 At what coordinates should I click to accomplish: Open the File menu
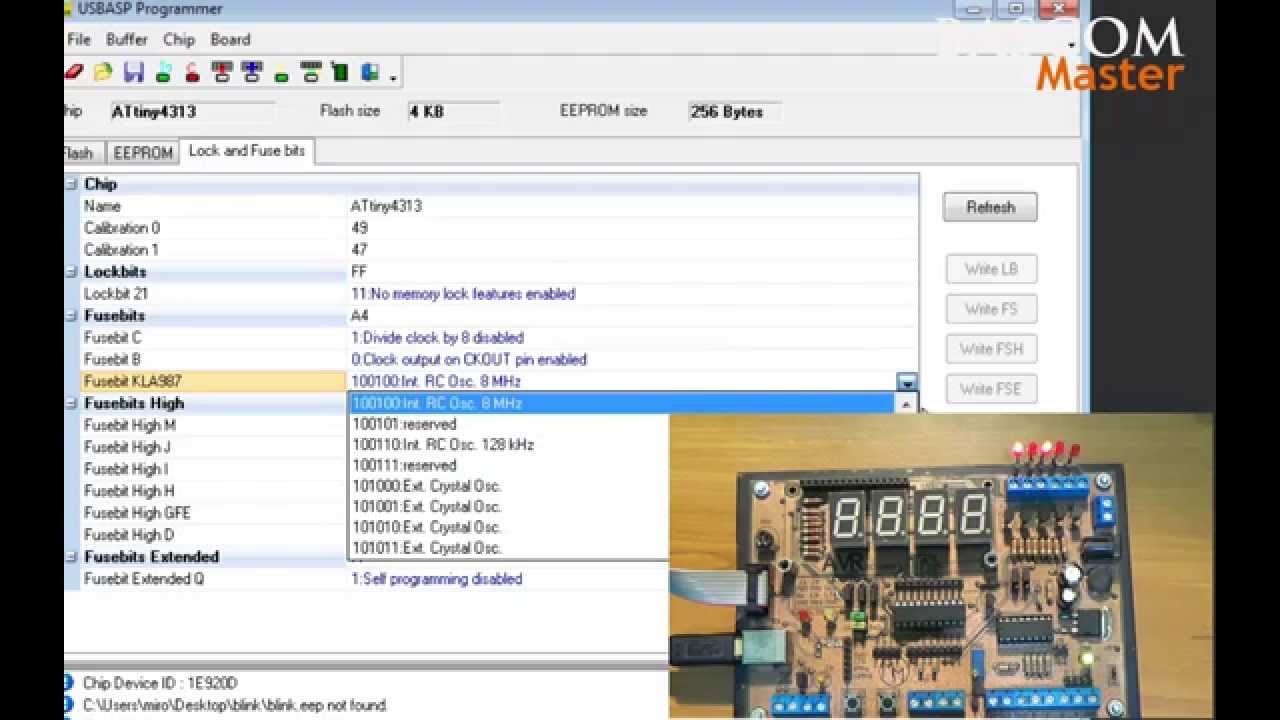point(79,39)
